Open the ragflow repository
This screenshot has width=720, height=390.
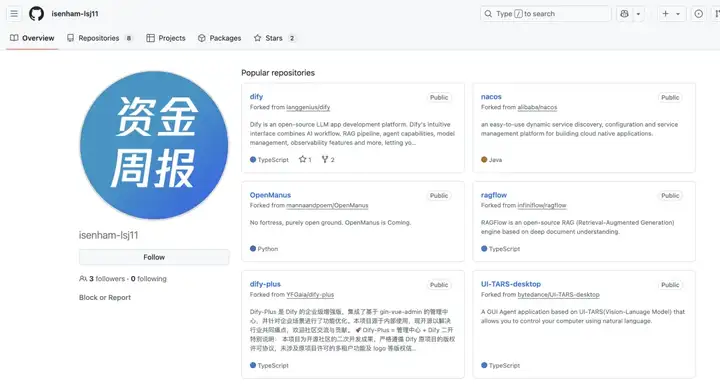tap(494, 195)
